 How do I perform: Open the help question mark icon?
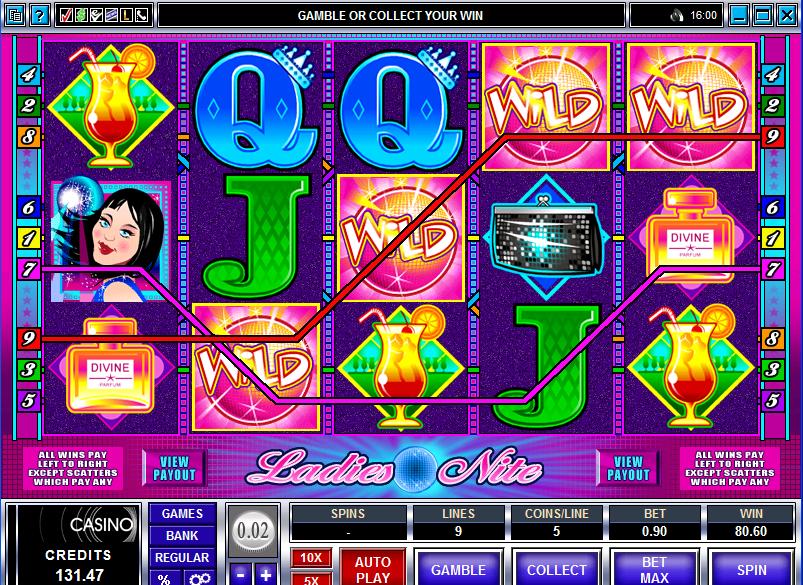[39, 15]
